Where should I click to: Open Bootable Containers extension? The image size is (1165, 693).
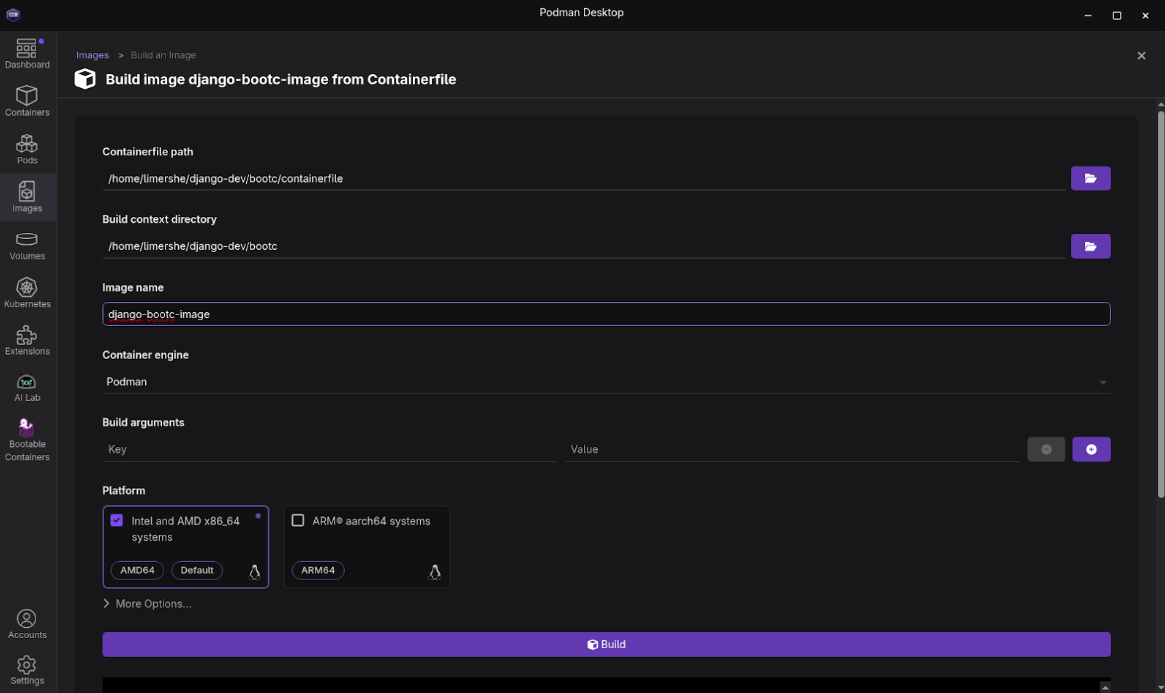pos(27,439)
